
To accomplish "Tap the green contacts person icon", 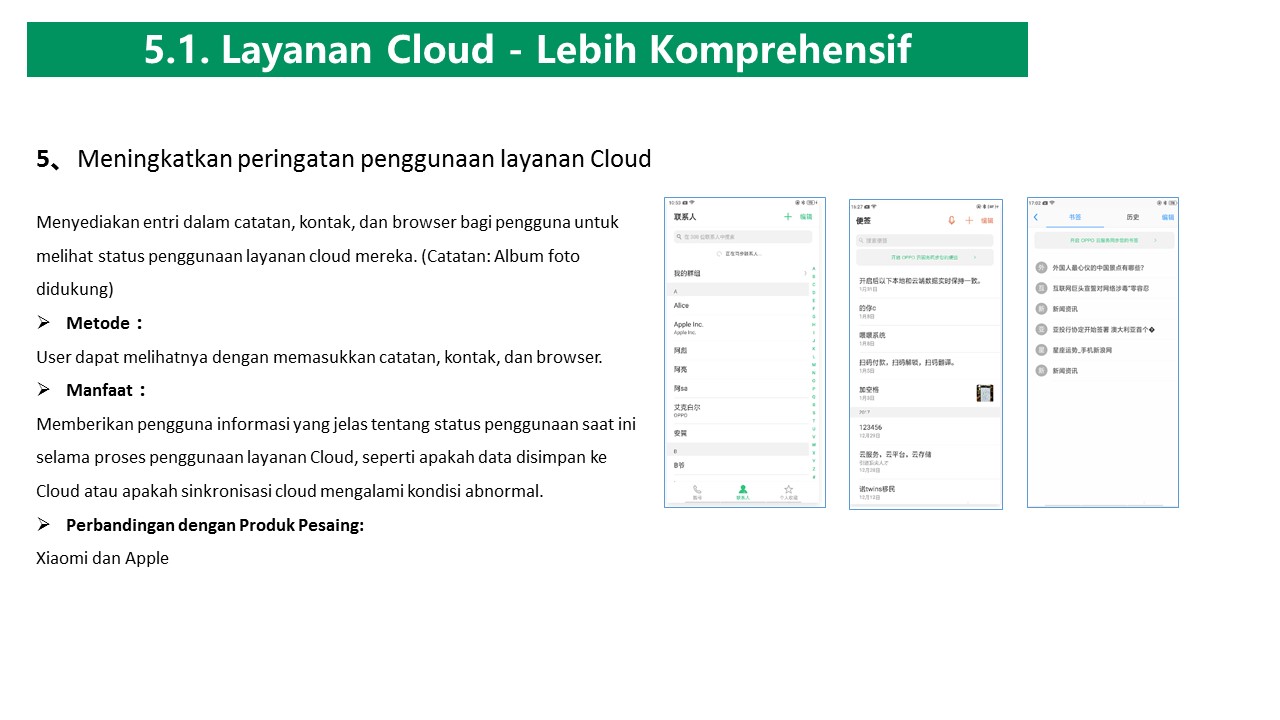I will tap(742, 490).
